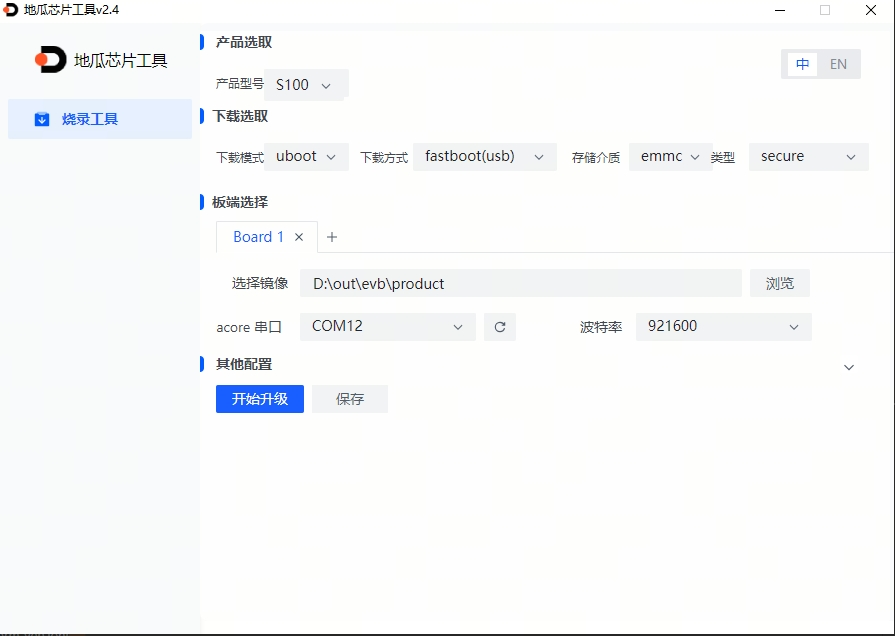The image size is (895, 636).
Task: Expand the 其他配置 section chevron
Action: [849, 367]
